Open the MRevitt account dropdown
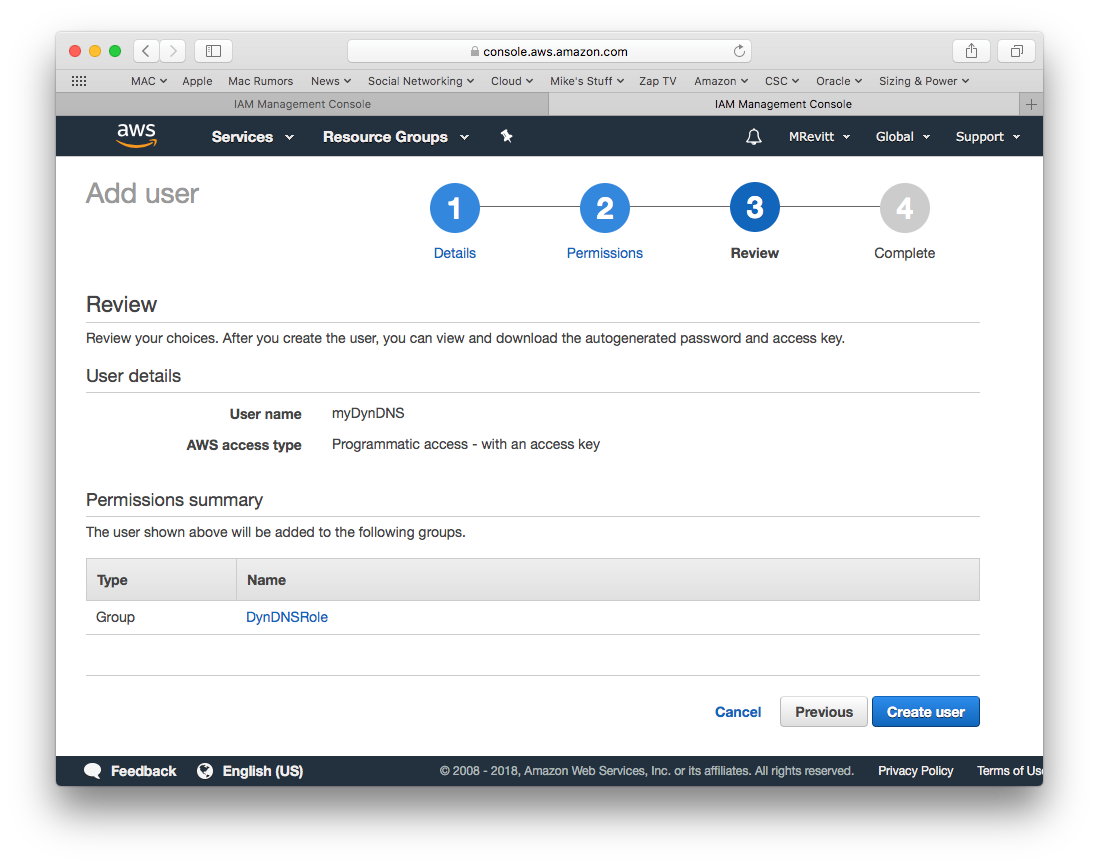The height and width of the screenshot is (866, 1099). click(x=819, y=137)
